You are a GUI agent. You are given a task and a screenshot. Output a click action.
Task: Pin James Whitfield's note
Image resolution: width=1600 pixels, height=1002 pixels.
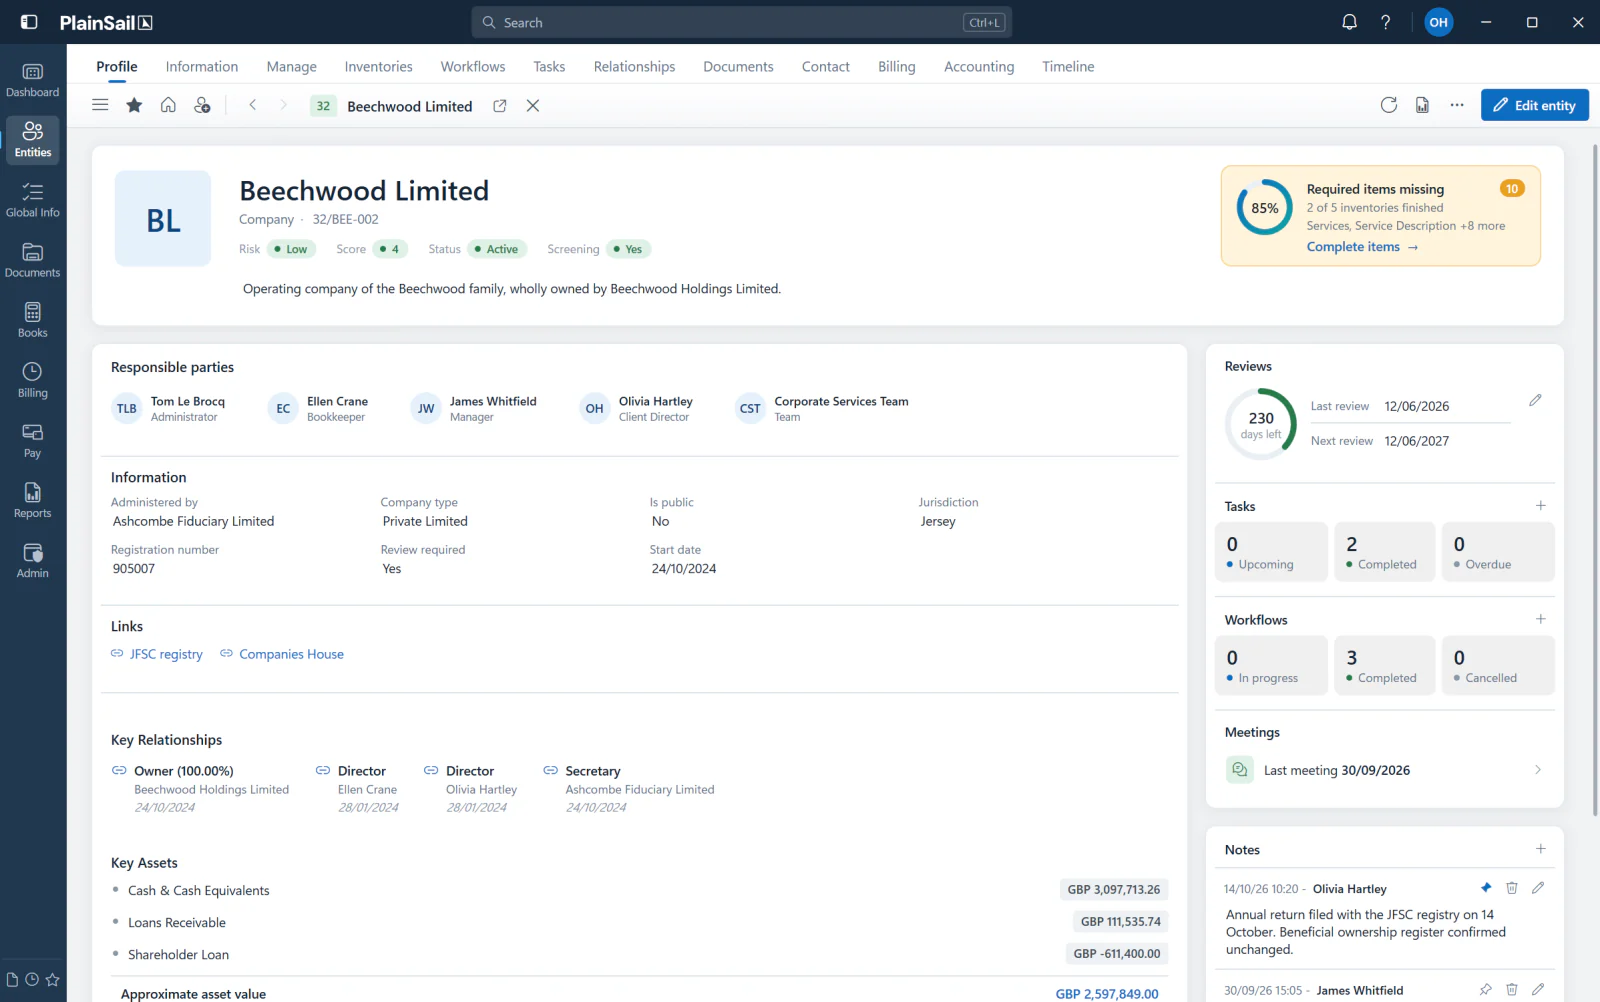(1486, 990)
